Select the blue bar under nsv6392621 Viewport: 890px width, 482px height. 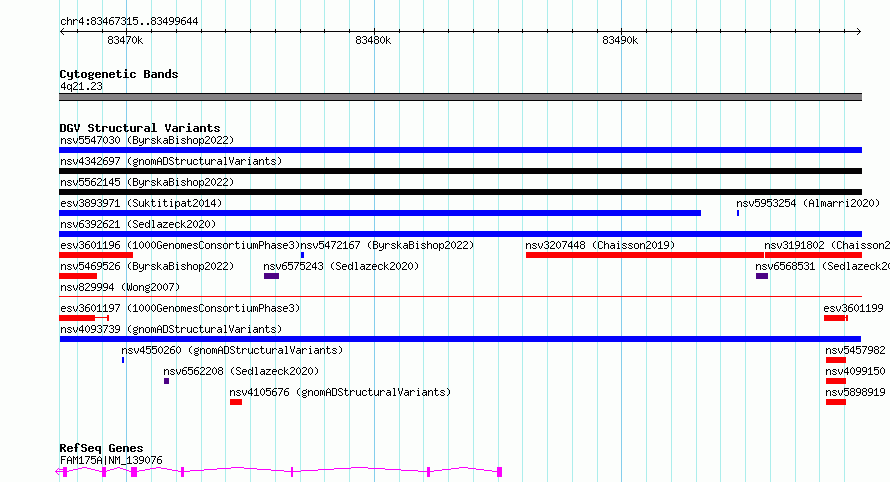click(460, 234)
